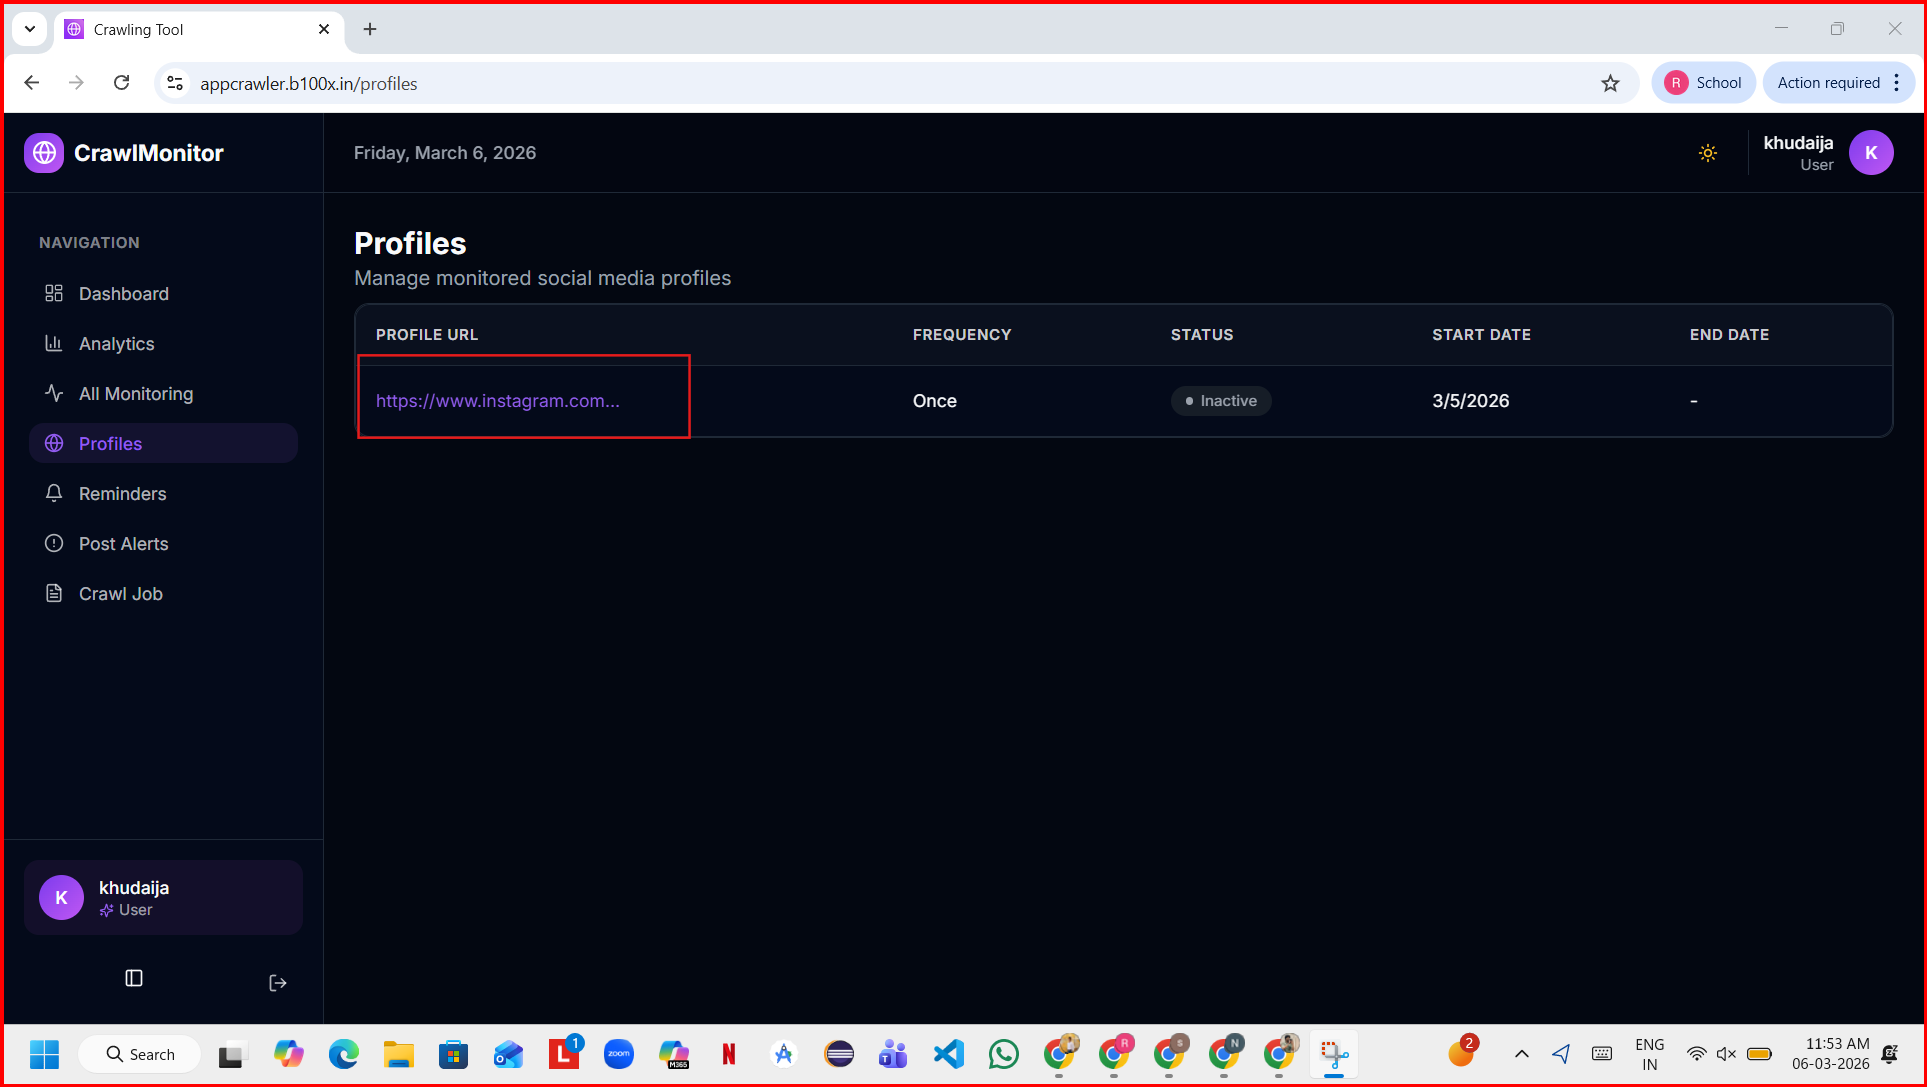Click the CrawlMonitor globe logo
The image size is (1927, 1087).
44,153
